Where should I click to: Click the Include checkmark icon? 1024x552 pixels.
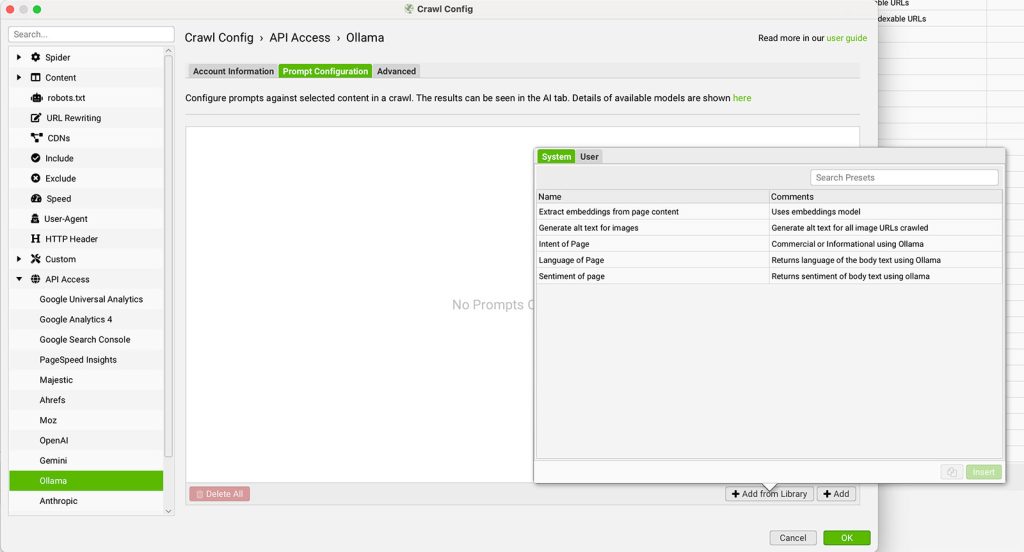pos(35,158)
